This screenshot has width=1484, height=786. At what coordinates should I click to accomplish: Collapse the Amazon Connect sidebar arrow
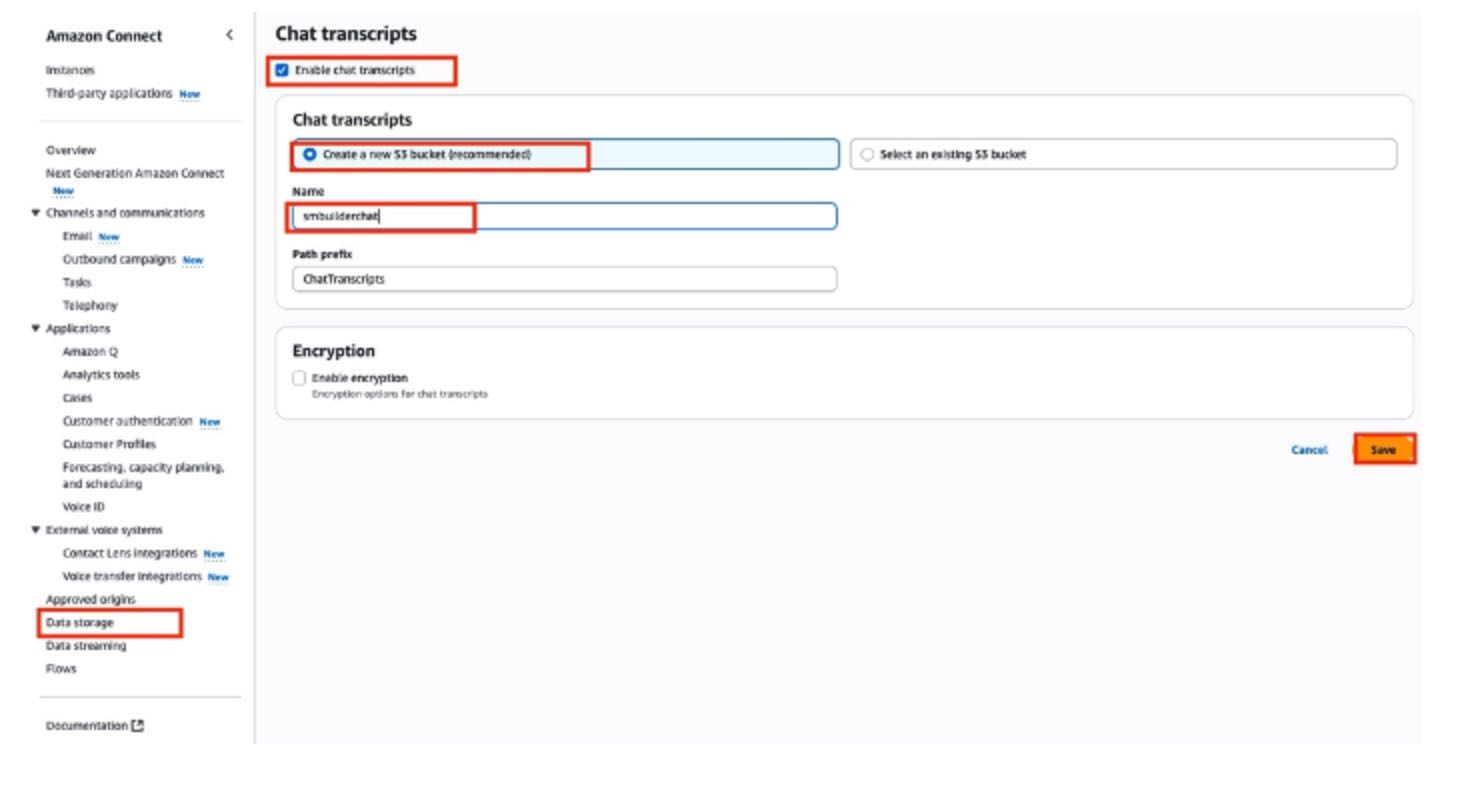pos(229,35)
